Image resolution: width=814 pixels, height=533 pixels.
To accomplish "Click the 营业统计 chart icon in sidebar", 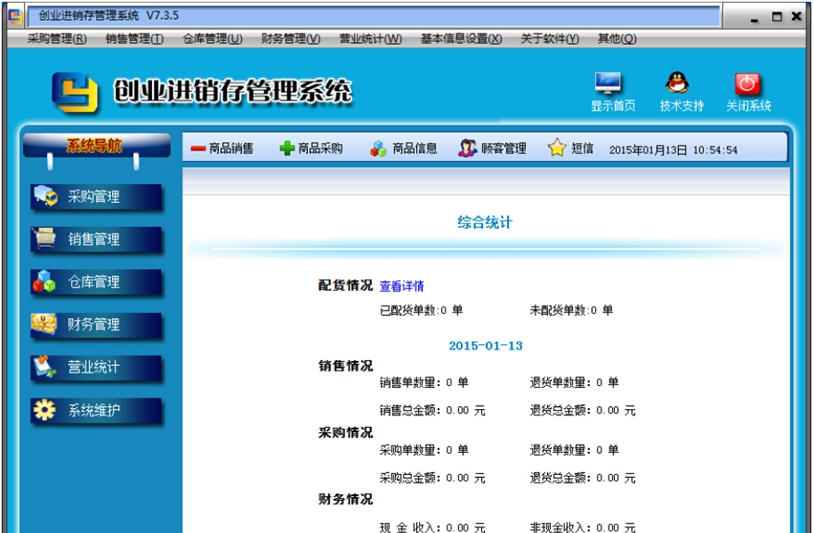I will click(x=44, y=366).
